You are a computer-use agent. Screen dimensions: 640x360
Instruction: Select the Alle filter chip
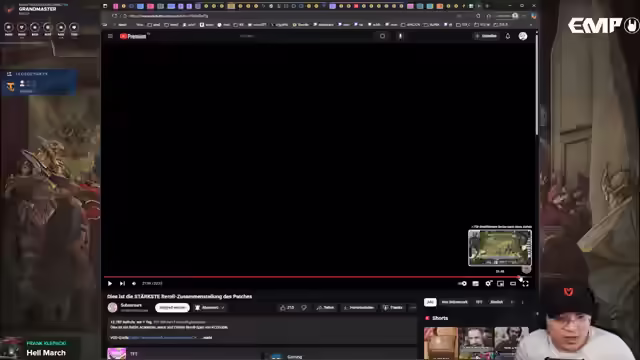430,302
